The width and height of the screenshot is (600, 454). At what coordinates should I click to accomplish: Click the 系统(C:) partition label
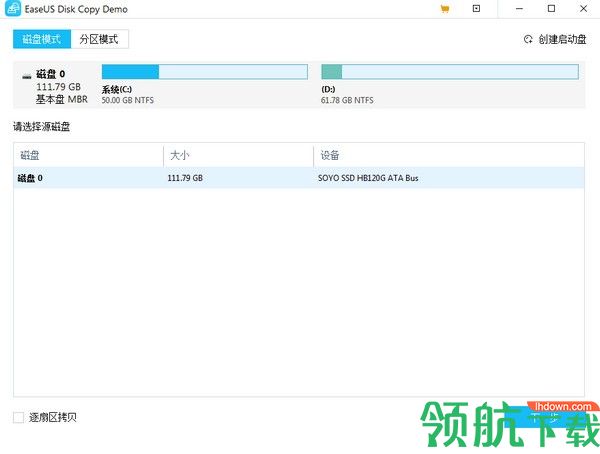click(x=117, y=90)
